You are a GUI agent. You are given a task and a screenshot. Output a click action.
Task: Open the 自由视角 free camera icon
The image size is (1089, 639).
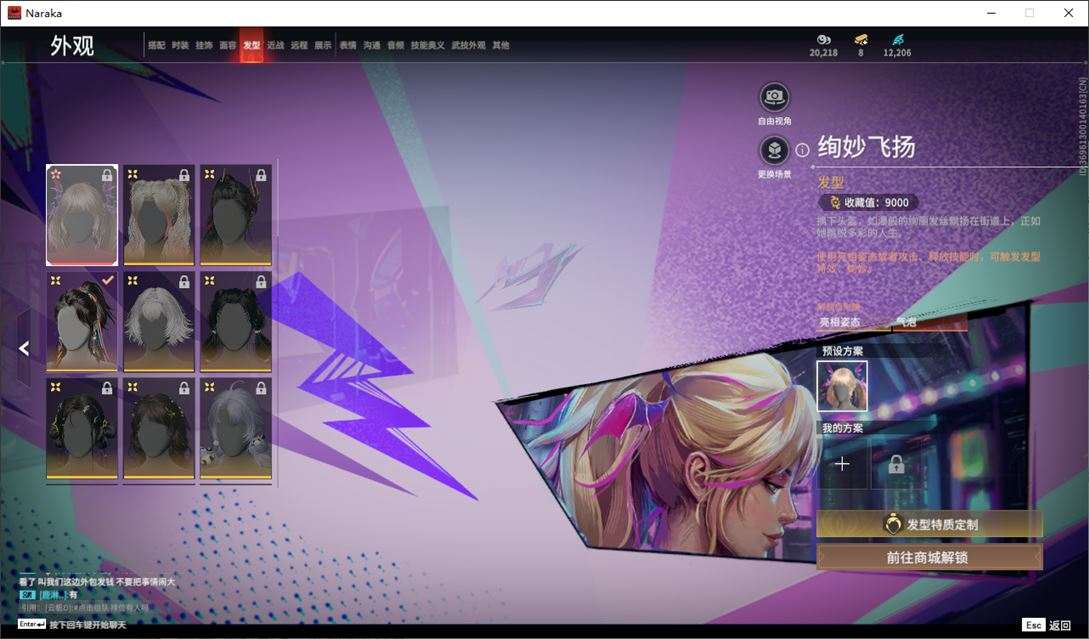[774, 97]
